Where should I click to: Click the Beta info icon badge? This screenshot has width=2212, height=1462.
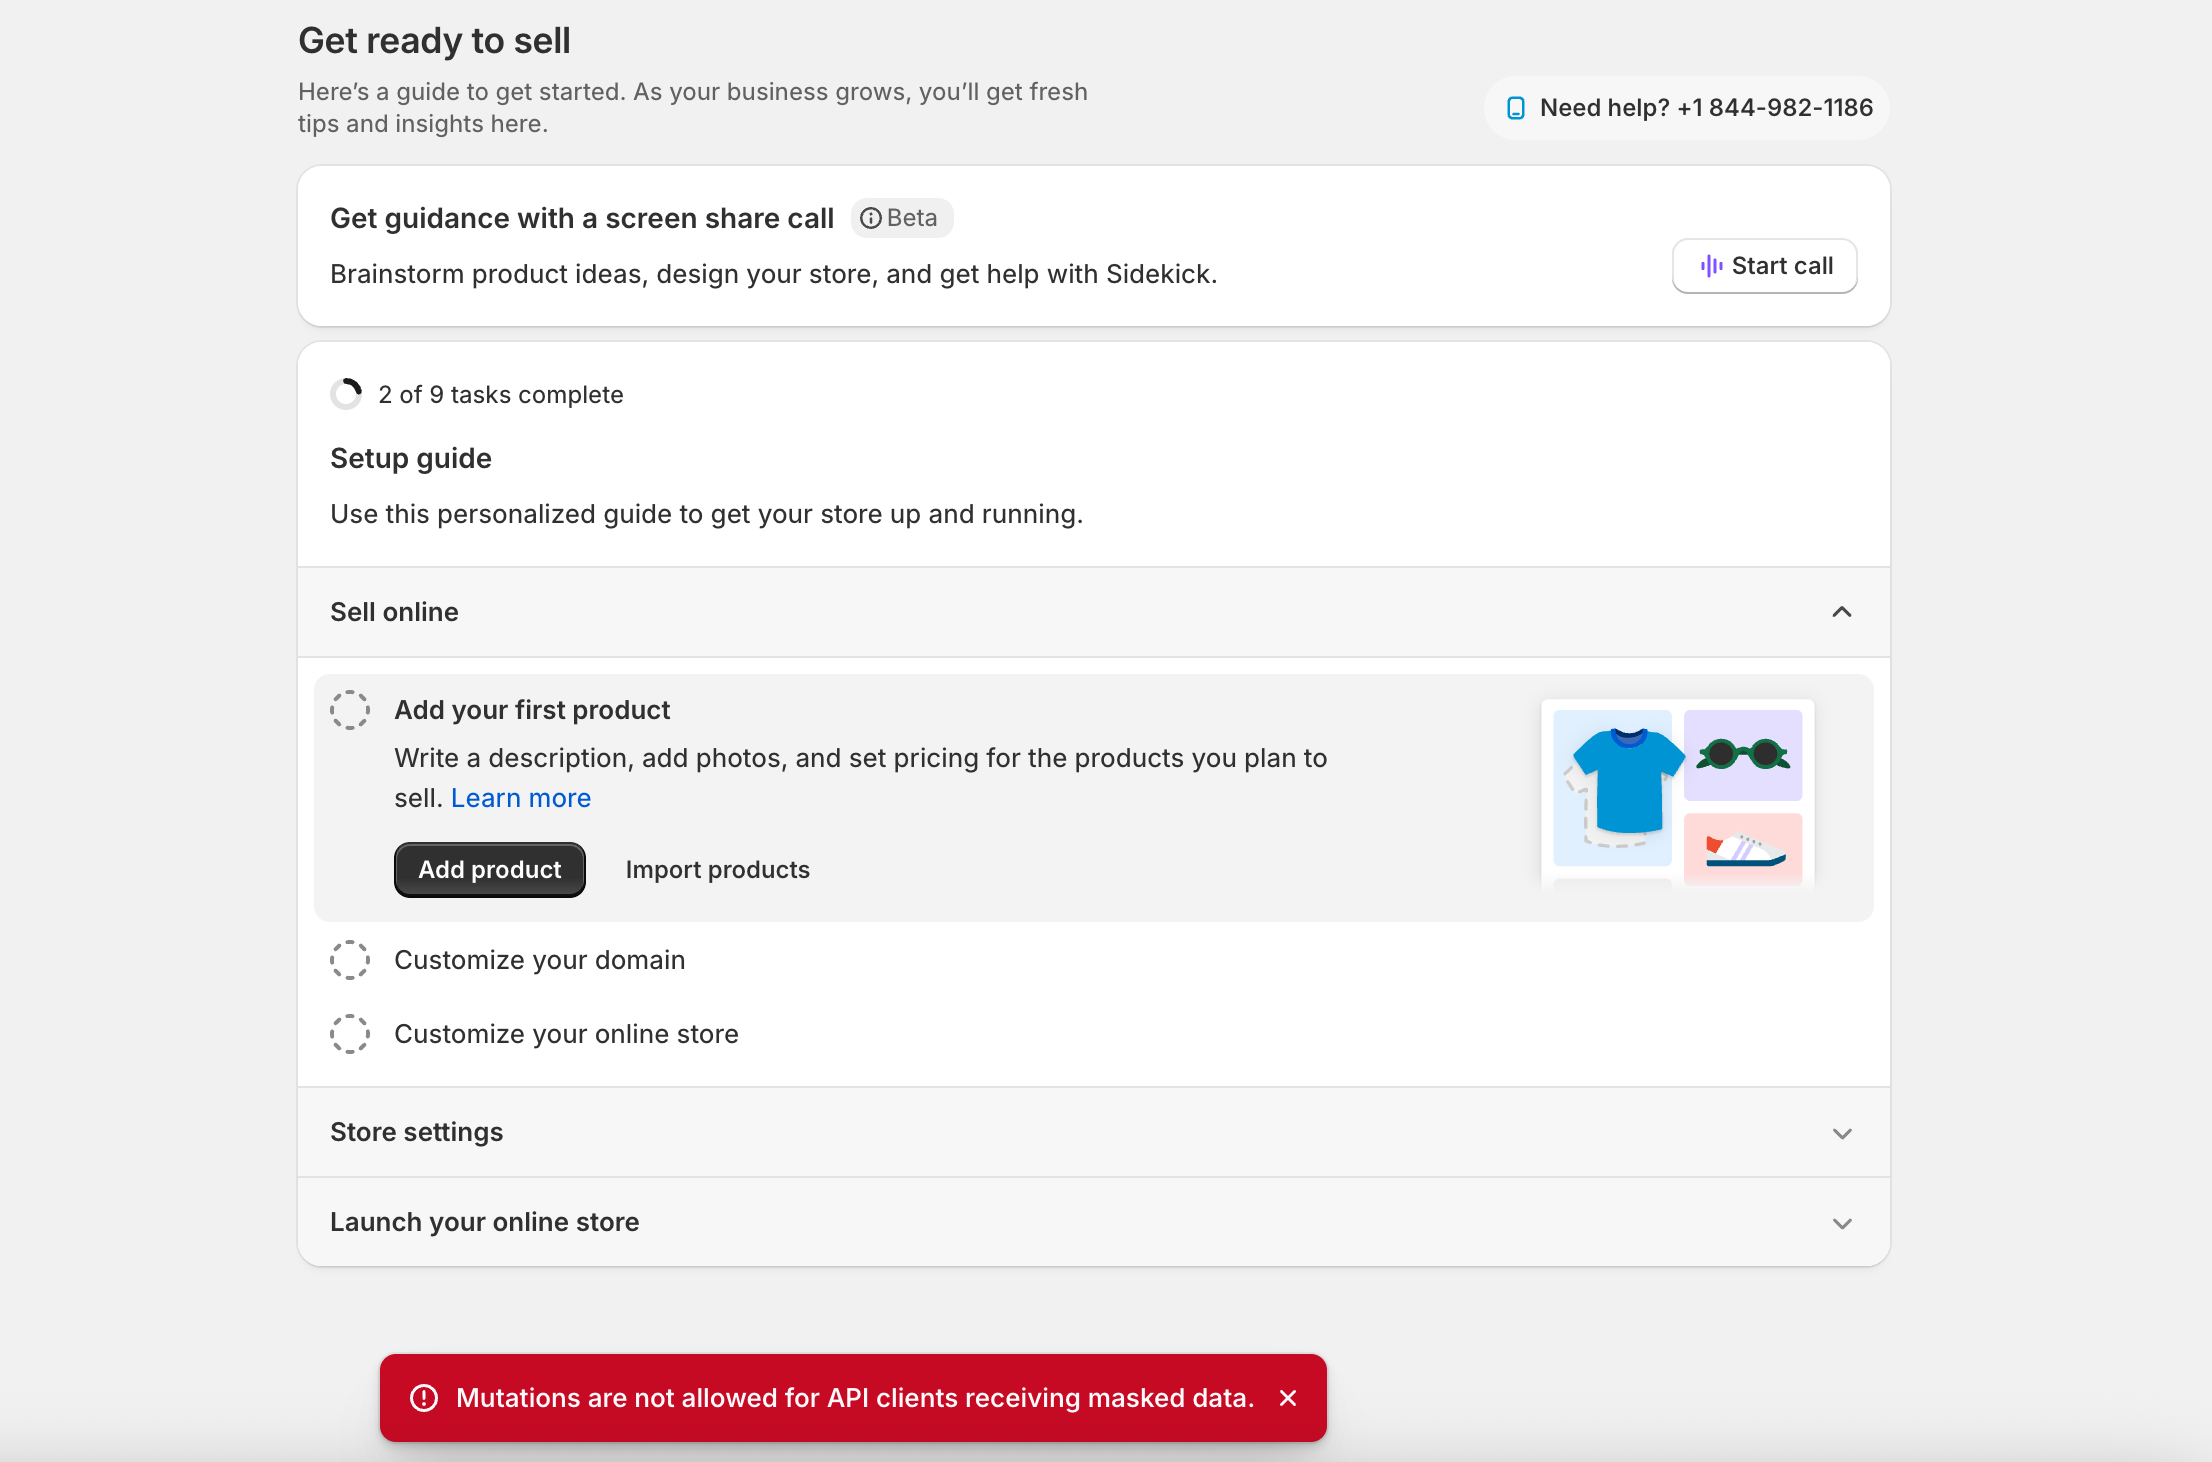[x=871, y=218]
